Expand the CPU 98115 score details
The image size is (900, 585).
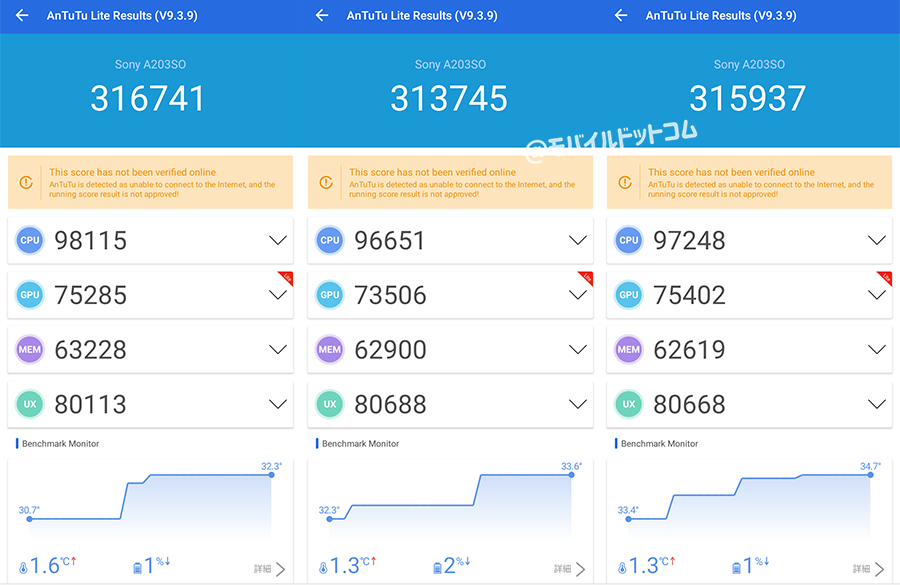pos(278,240)
